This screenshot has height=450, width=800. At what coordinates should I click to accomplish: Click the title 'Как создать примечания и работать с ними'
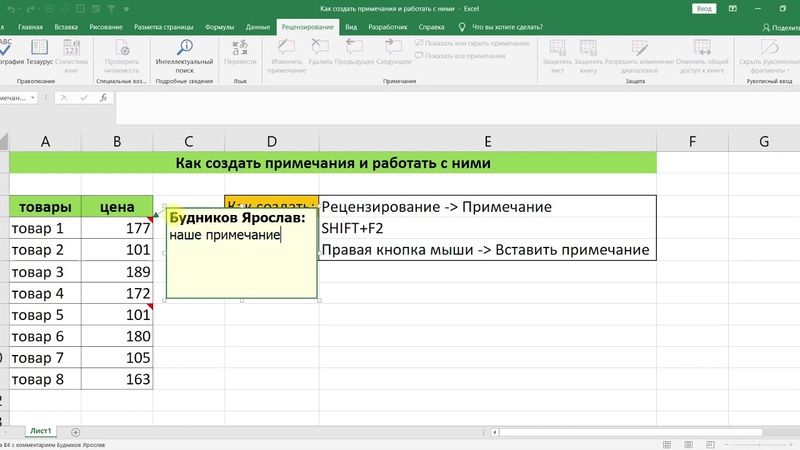click(x=333, y=163)
